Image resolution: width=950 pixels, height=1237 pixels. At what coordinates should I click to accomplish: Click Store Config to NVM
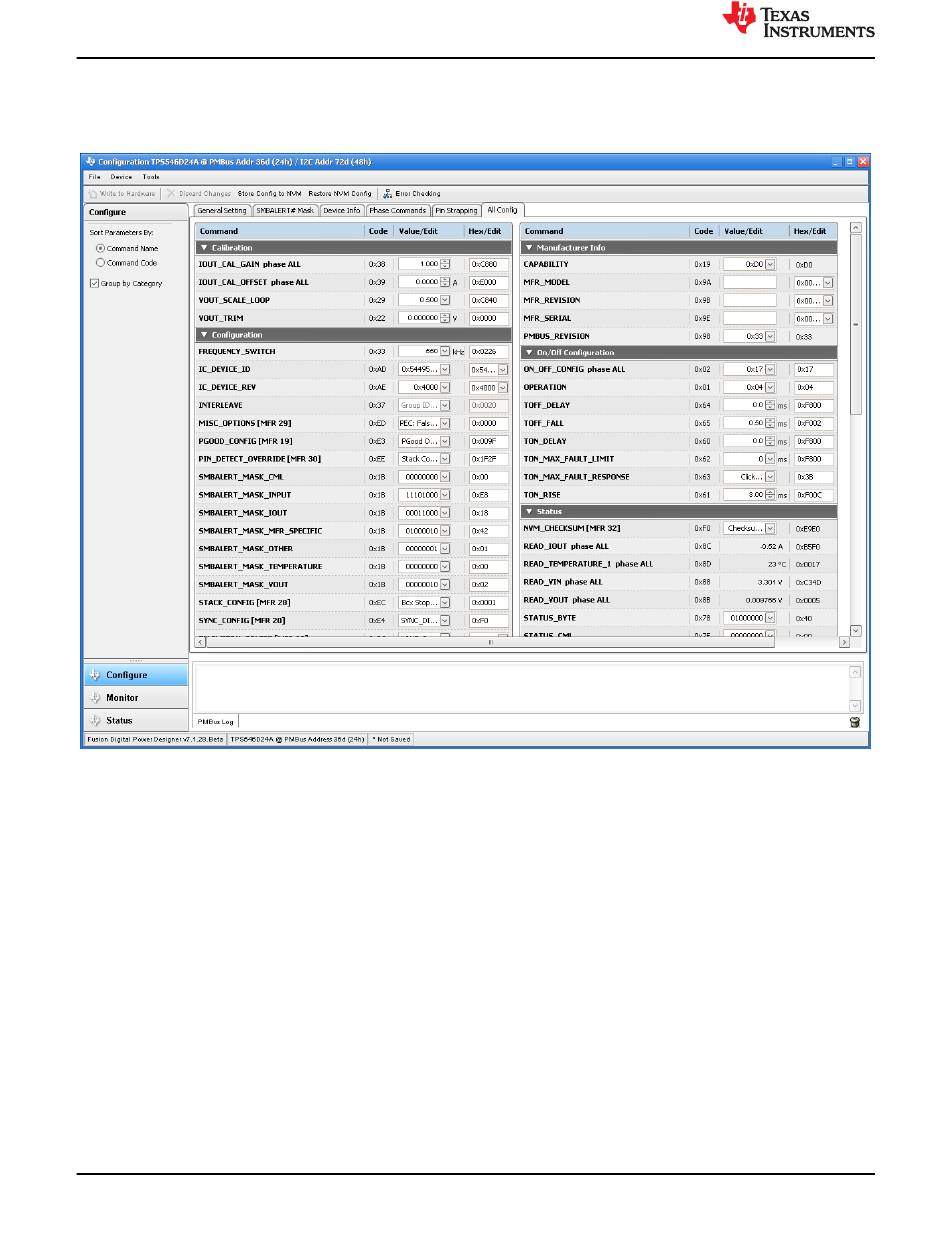tap(270, 193)
